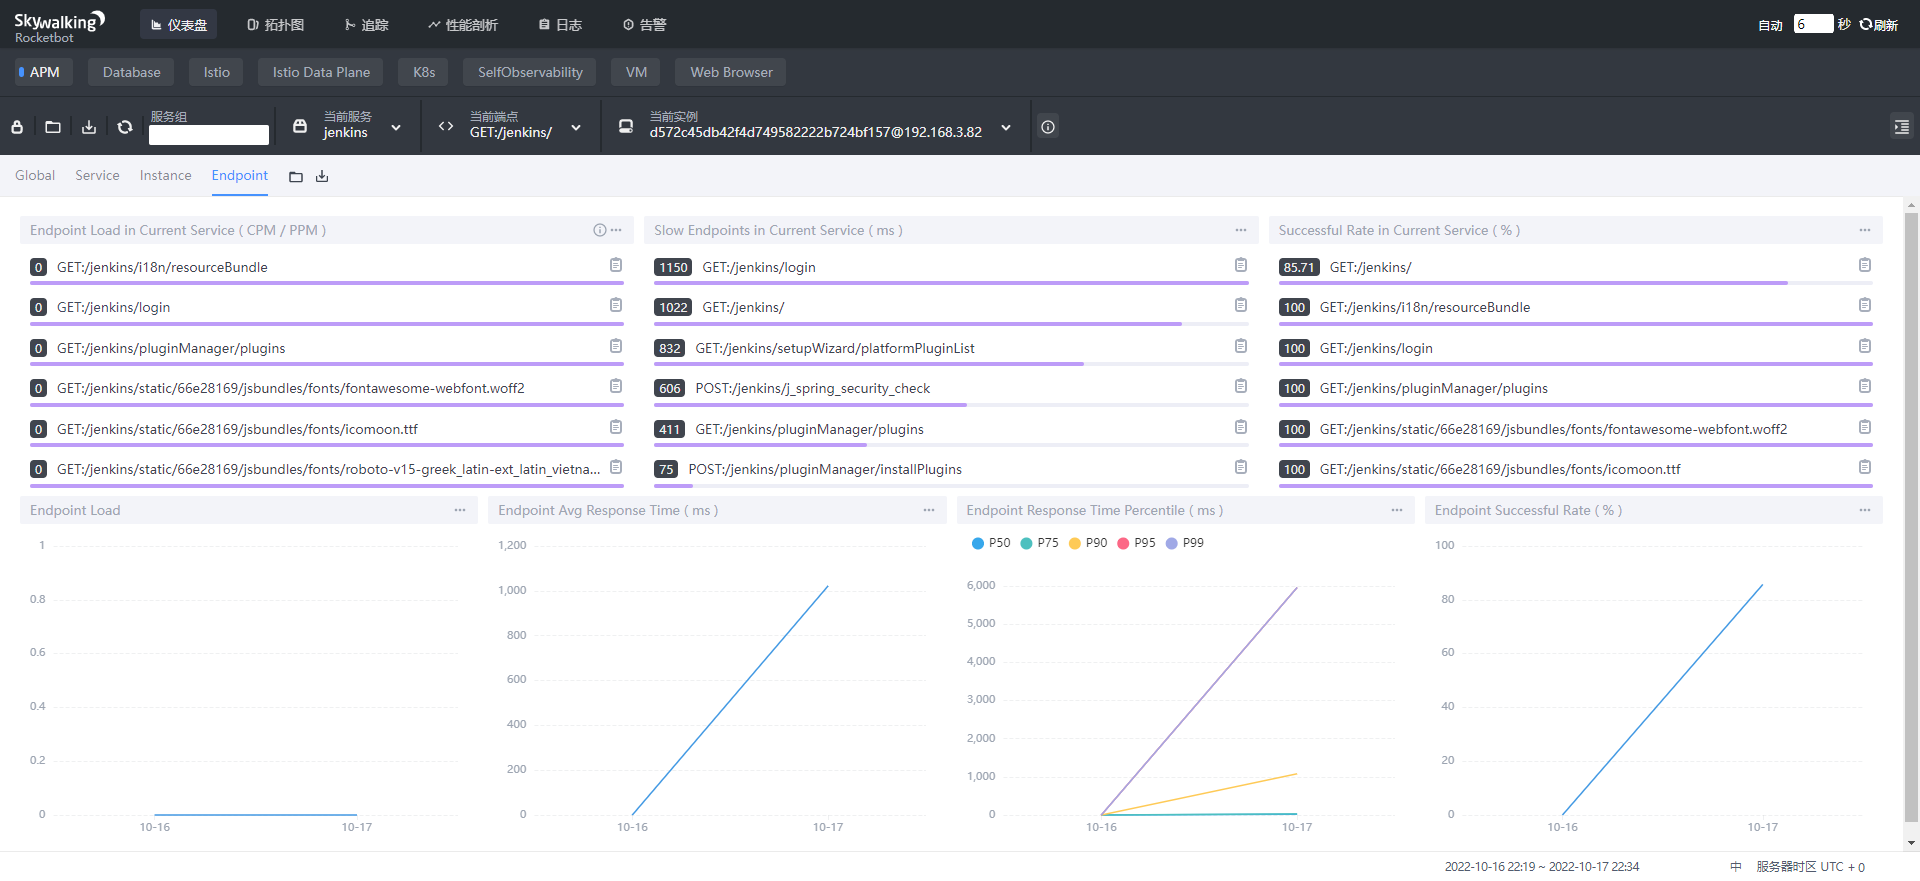This screenshot has height=881, width=1920.
Task: Click the folder icon next to Endpoint tab
Action: [x=296, y=177]
